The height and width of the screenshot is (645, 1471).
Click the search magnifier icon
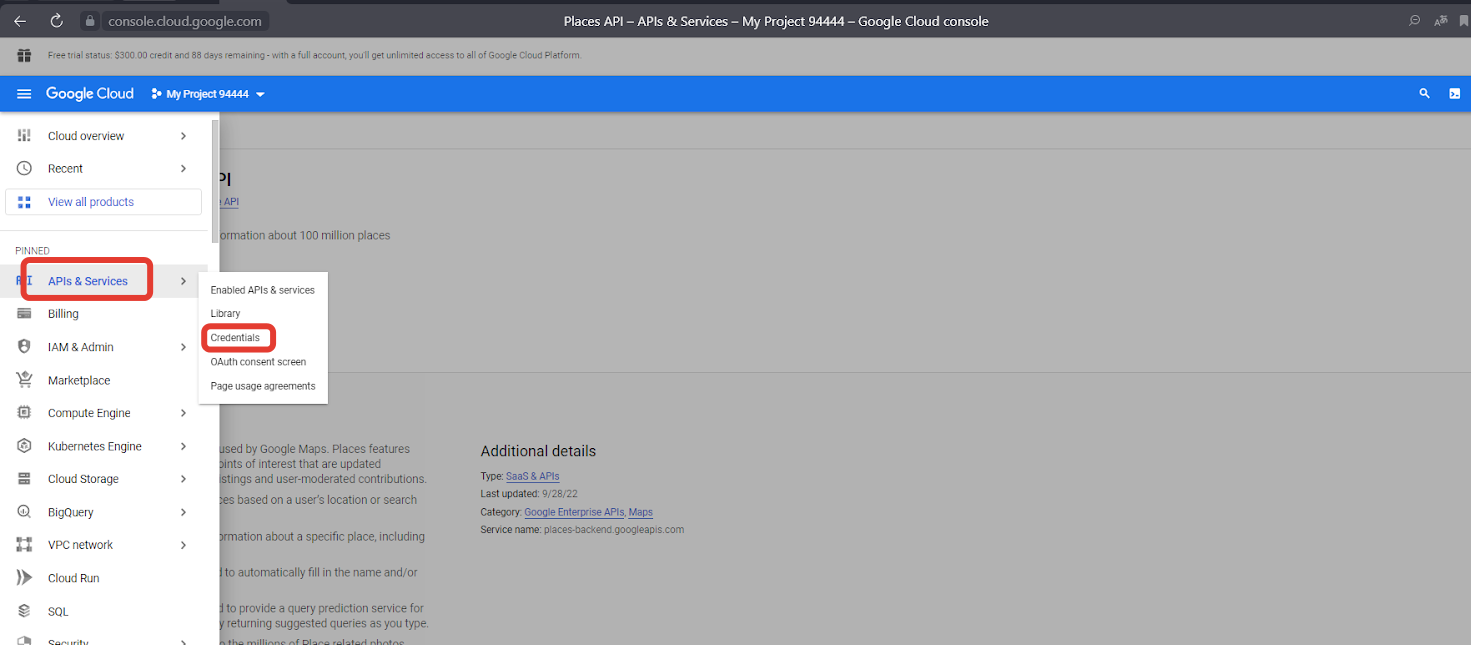pyautogui.click(x=1424, y=94)
